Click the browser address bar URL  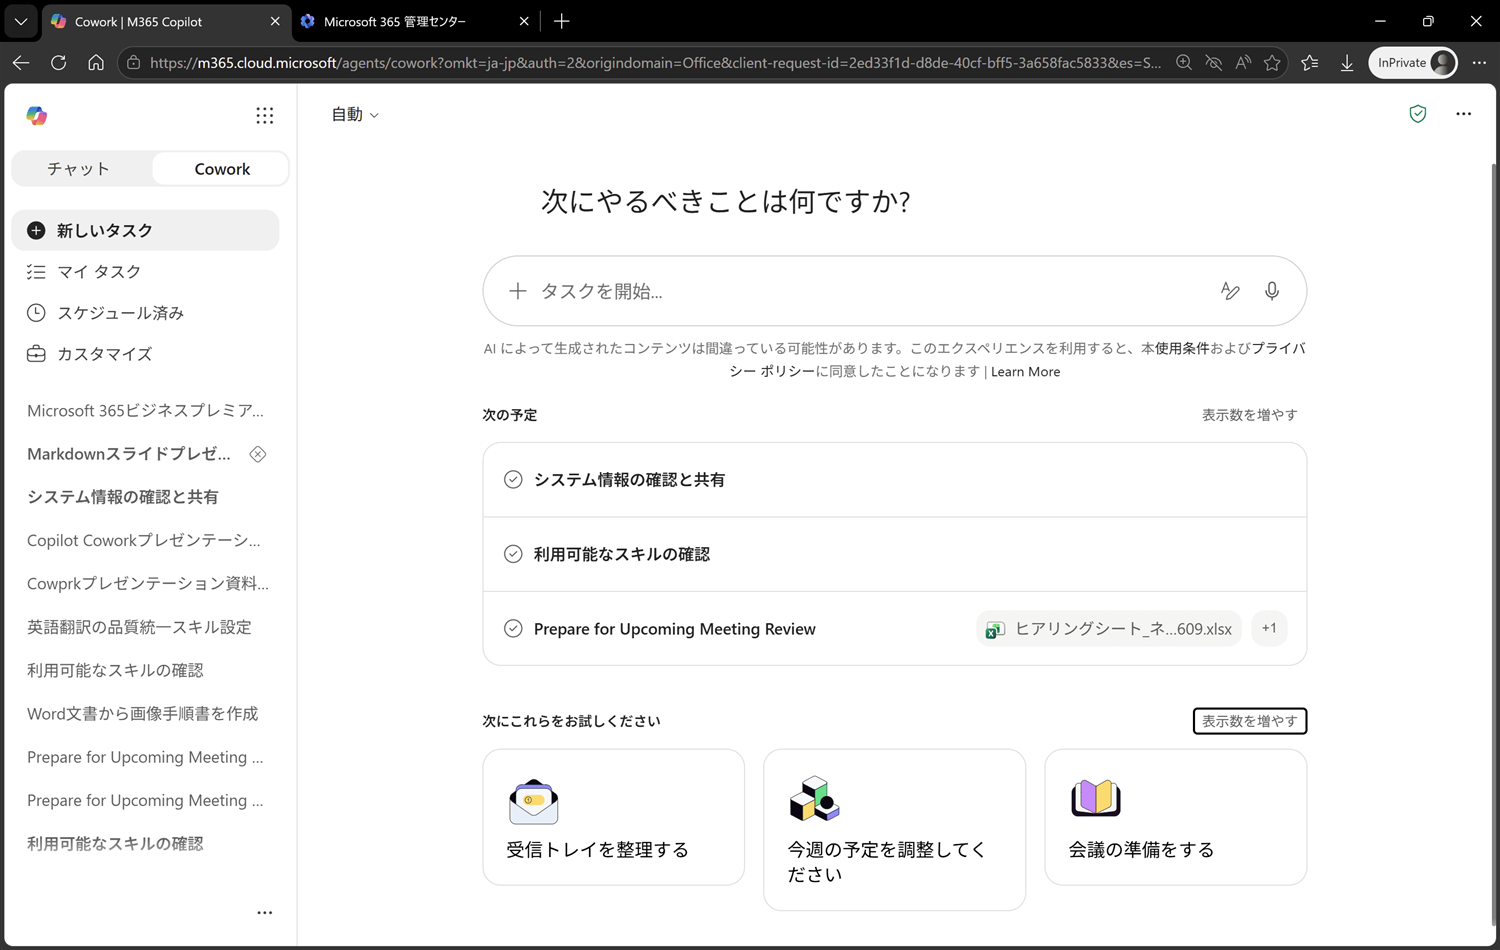pyautogui.click(x=655, y=63)
